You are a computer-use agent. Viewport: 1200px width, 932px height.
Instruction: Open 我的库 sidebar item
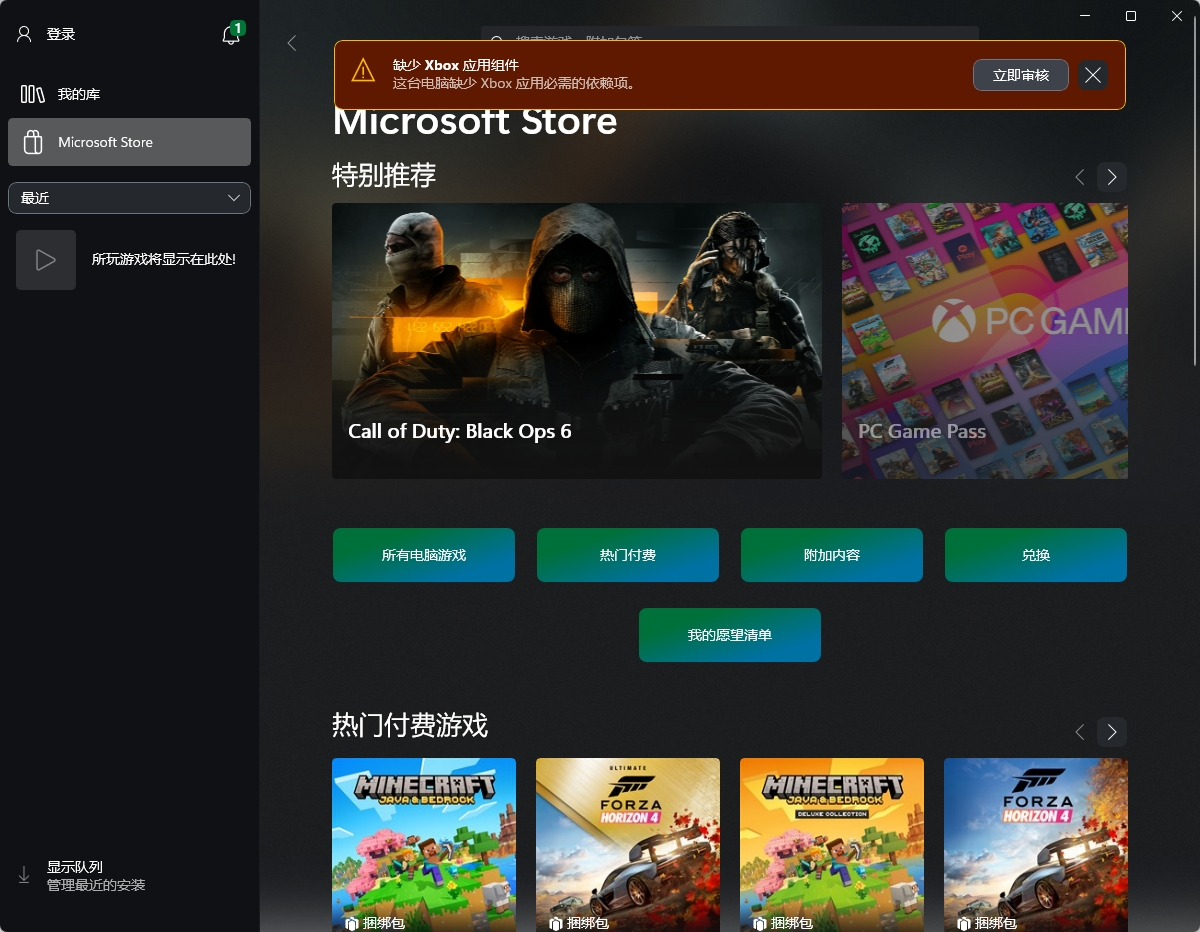pyautogui.click(x=78, y=94)
